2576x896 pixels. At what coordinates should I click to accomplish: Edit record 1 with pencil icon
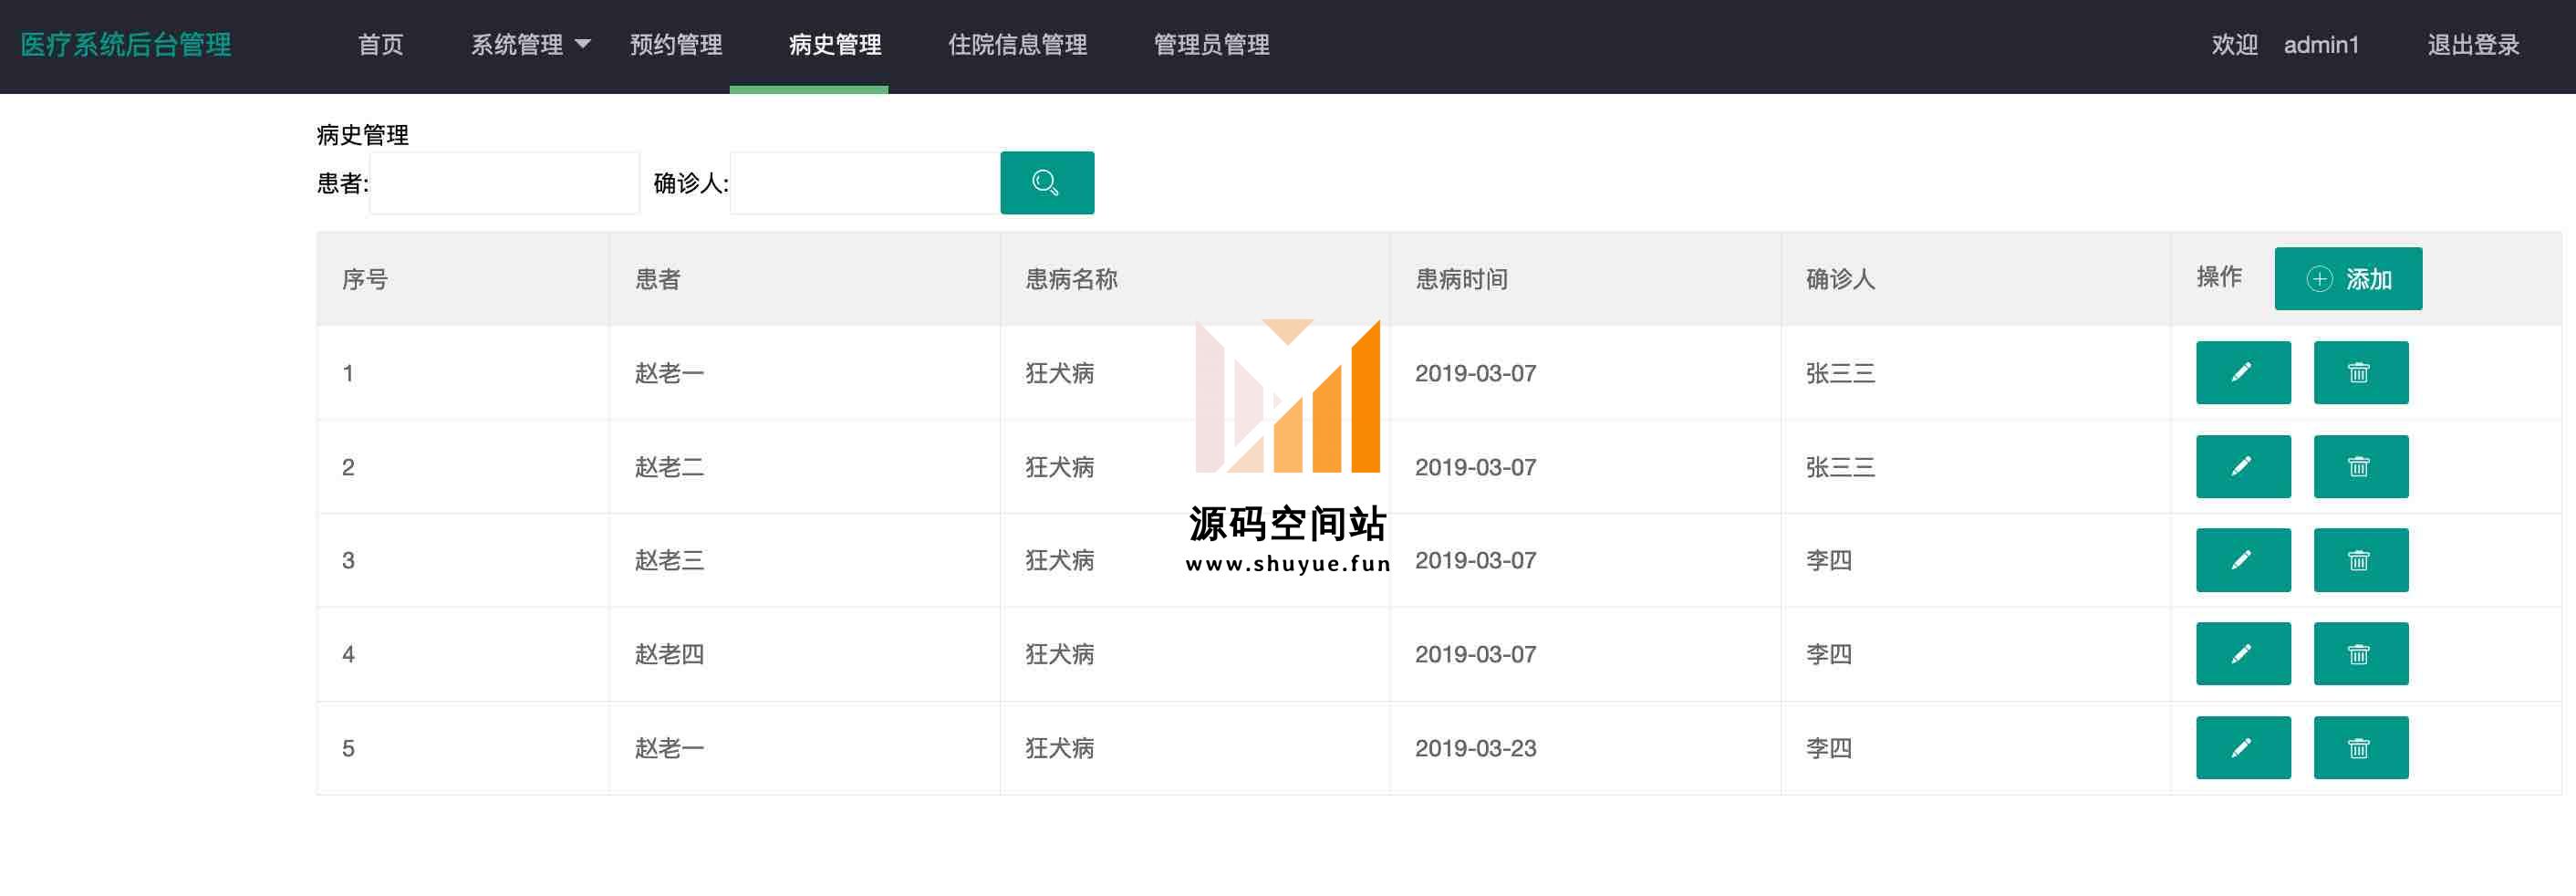pos(2242,373)
